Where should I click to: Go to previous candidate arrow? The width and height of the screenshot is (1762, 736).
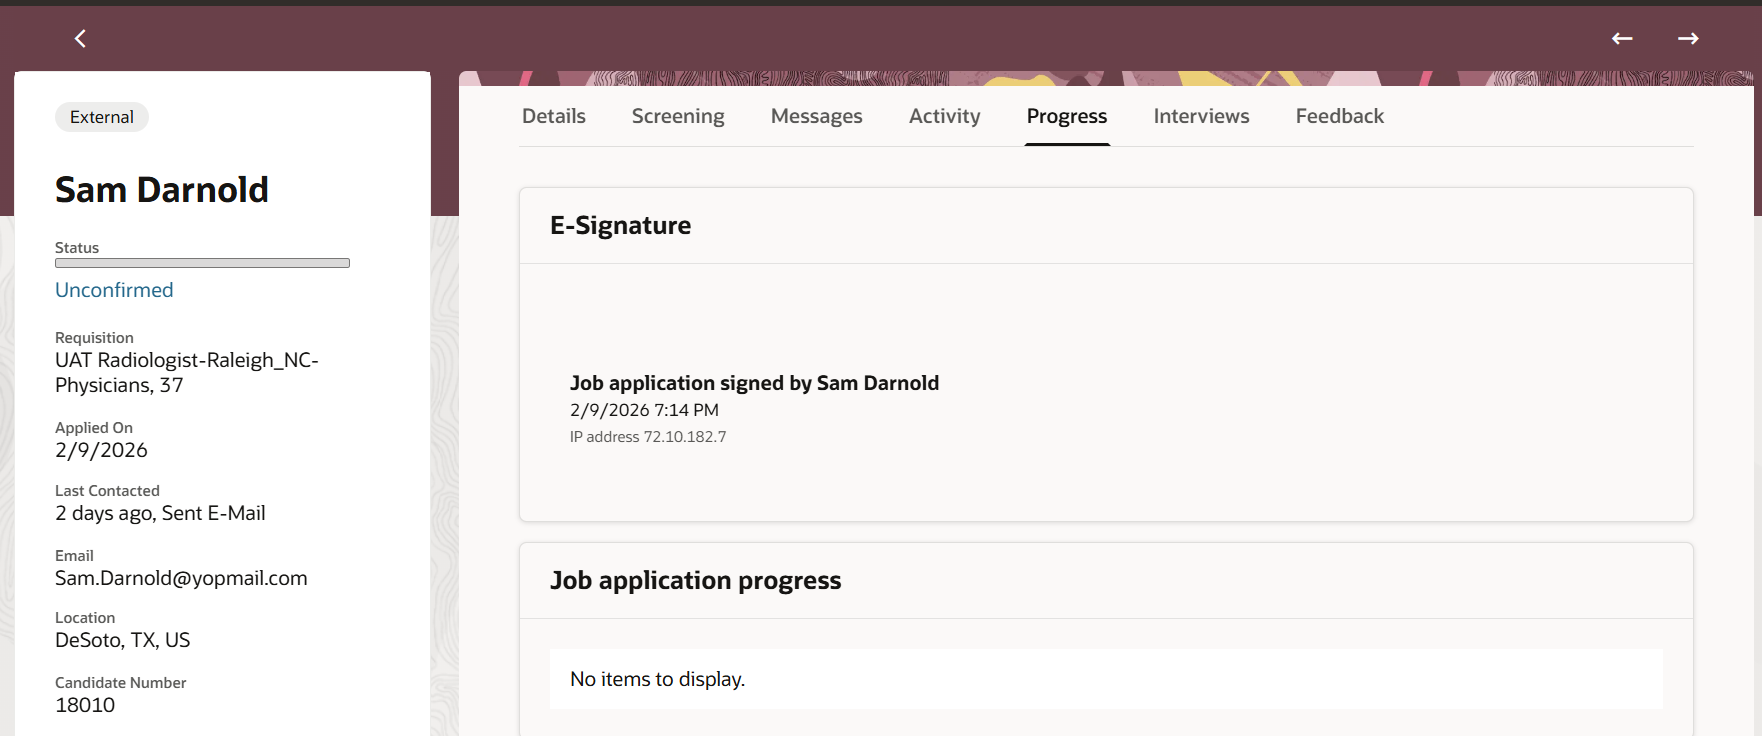click(x=1622, y=38)
